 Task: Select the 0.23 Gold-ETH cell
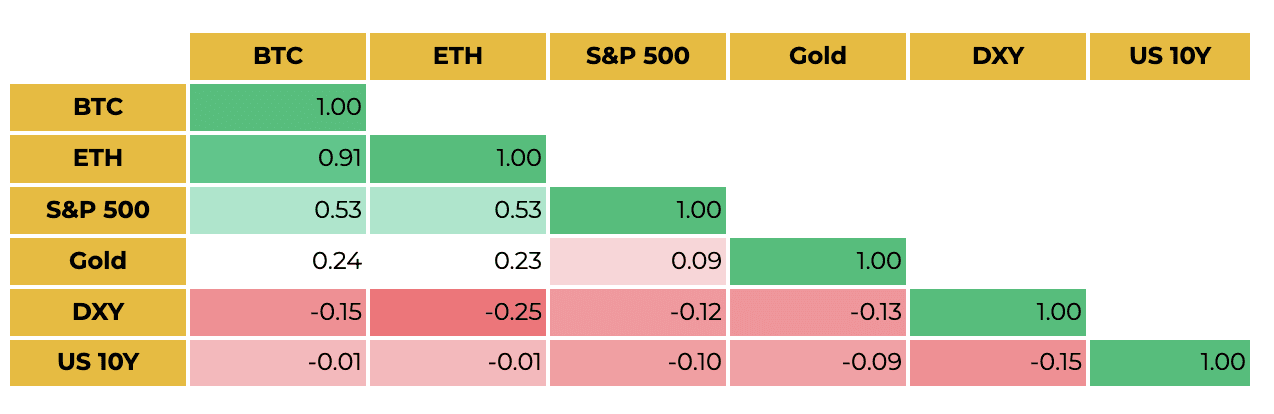tap(458, 261)
